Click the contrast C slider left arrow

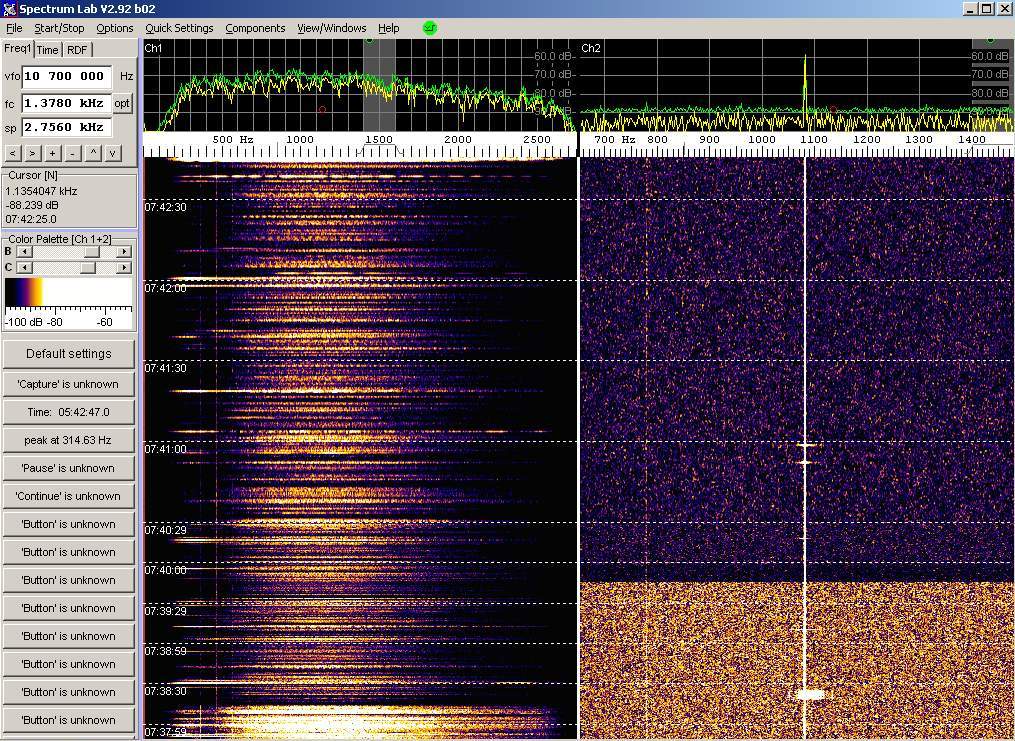pos(25,268)
